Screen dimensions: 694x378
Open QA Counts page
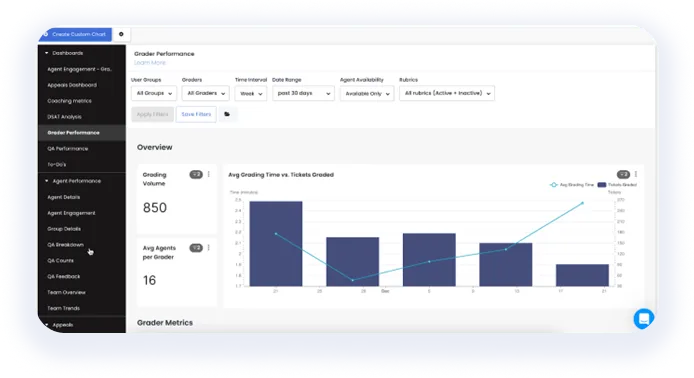pyautogui.click(x=61, y=261)
